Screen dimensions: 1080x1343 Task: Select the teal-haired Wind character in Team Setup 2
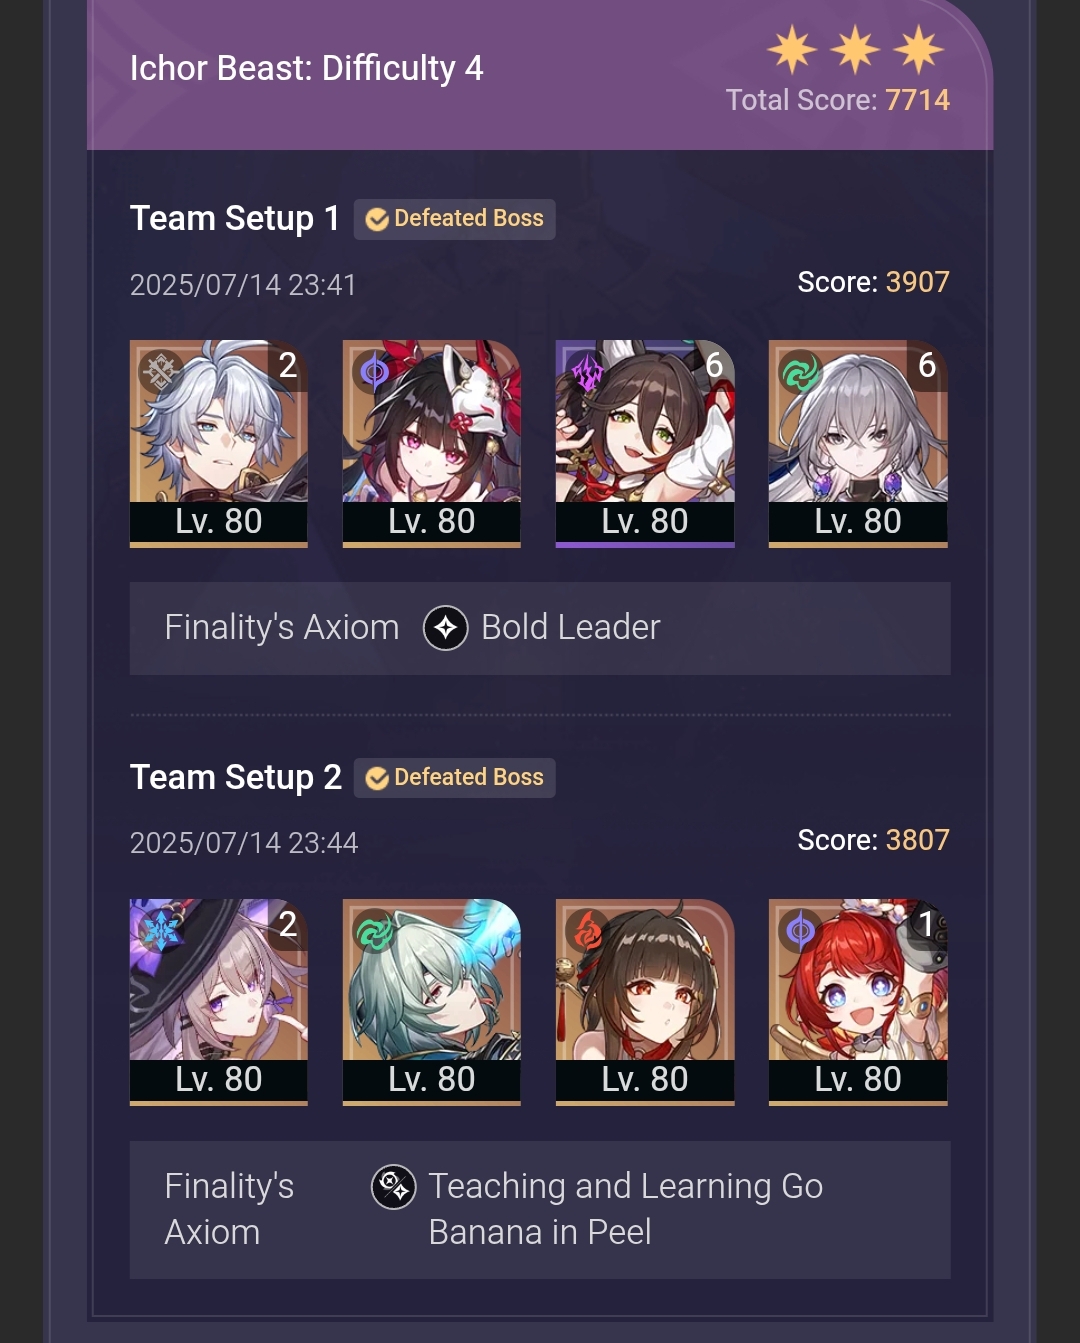(x=432, y=1002)
